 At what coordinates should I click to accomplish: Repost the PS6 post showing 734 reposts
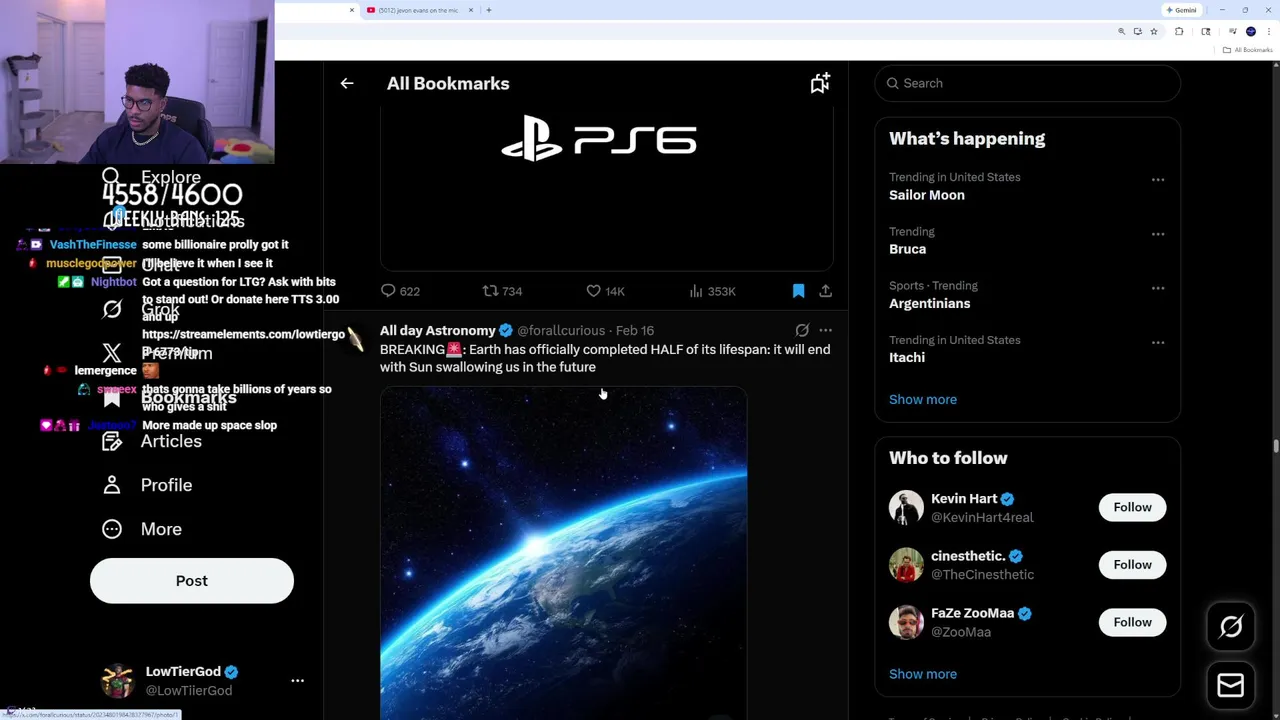click(x=502, y=291)
